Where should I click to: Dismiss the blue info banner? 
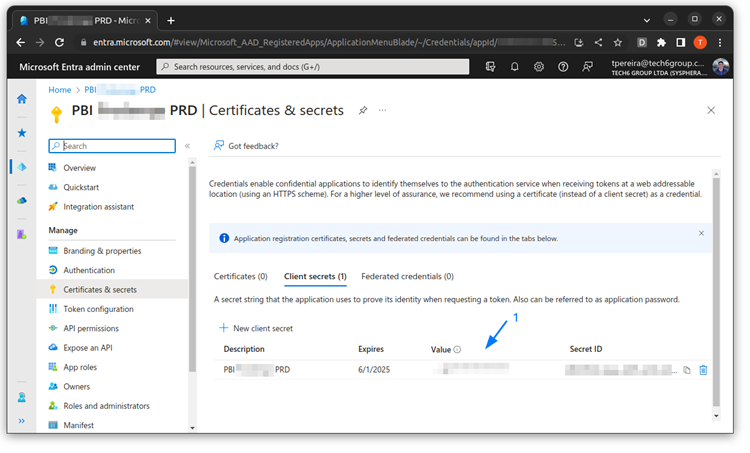click(x=701, y=233)
